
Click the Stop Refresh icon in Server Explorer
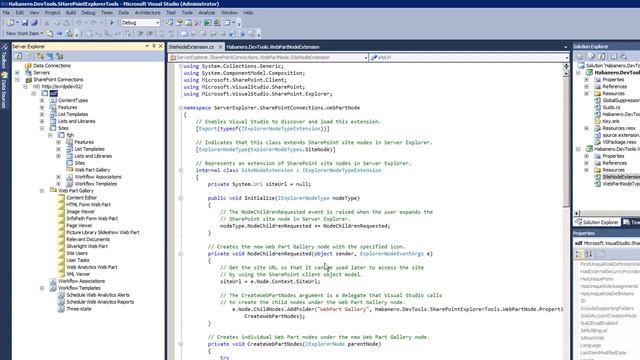click(29, 56)
